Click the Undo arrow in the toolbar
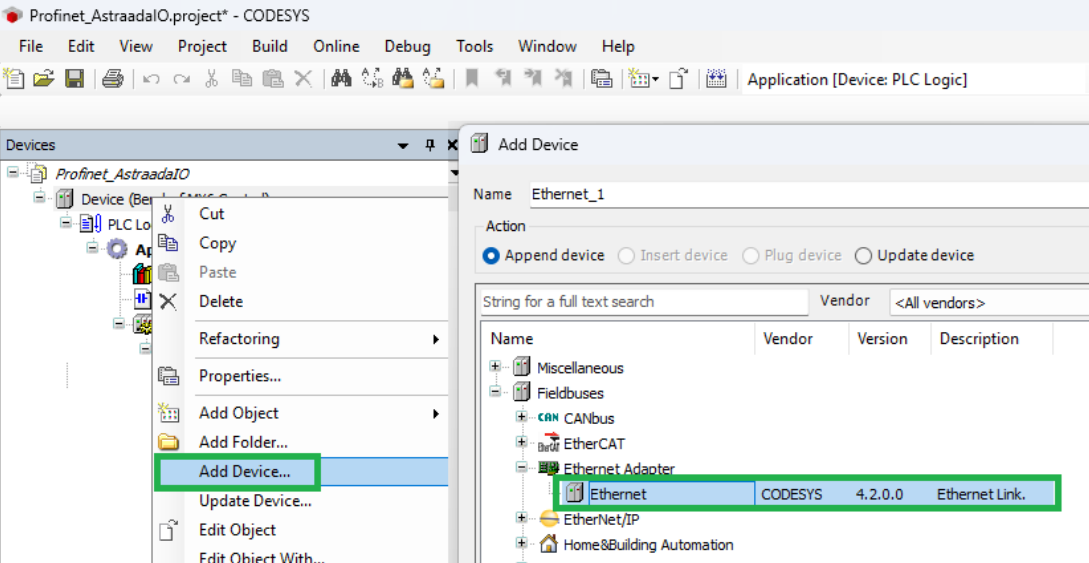 click(x=151, y=79)
